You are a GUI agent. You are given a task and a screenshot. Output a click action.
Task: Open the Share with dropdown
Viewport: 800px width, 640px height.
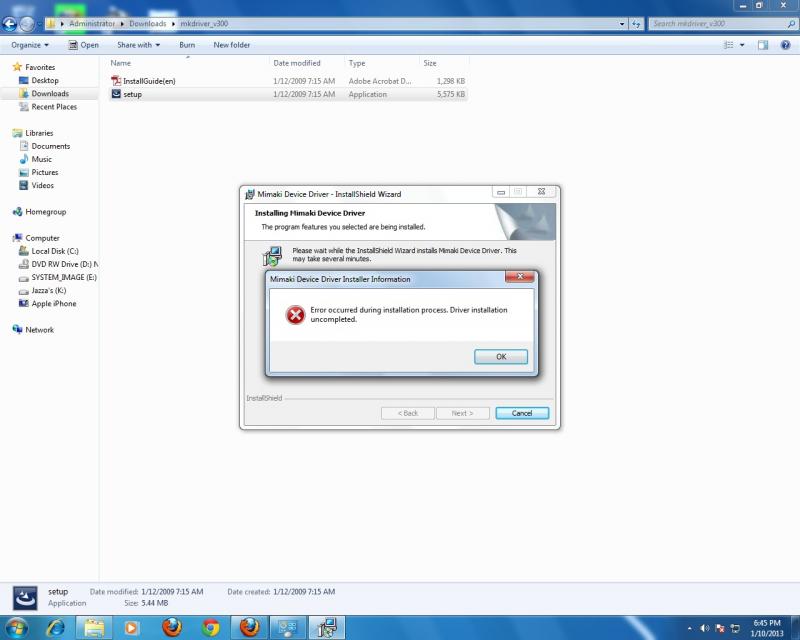[139, 45]
